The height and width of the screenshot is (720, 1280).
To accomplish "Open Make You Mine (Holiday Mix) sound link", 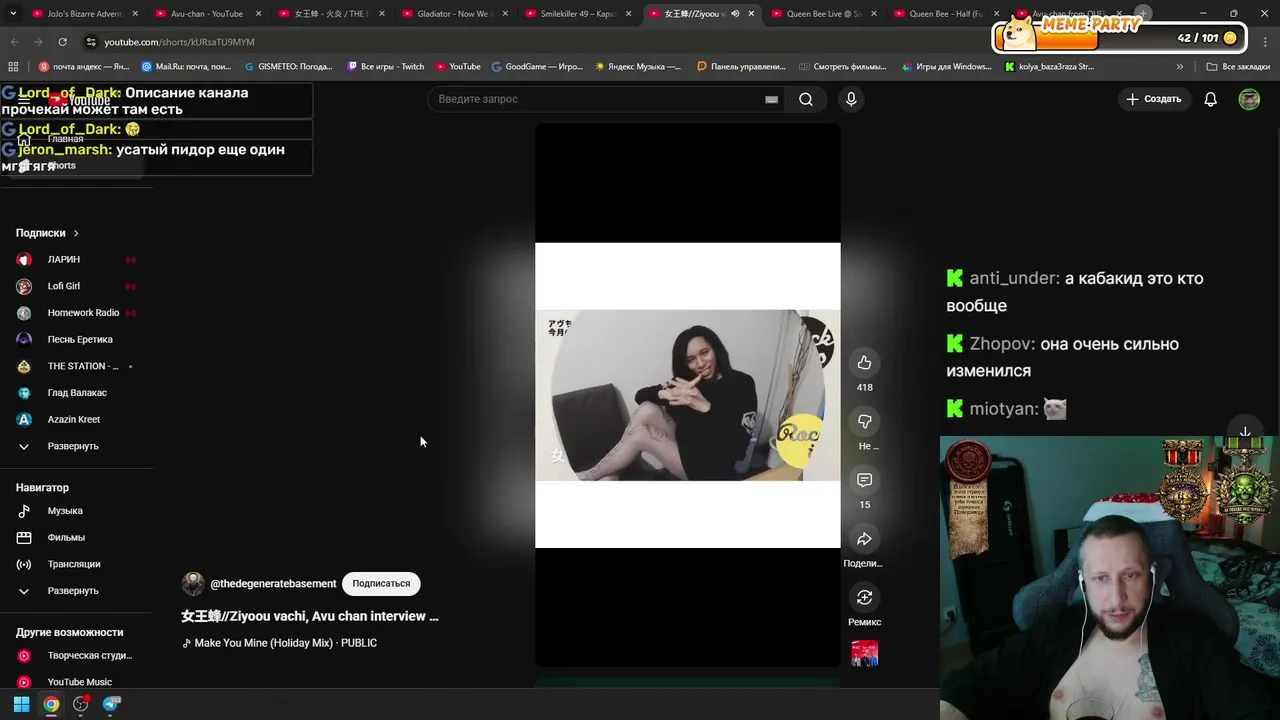I will tap(285, 643).
